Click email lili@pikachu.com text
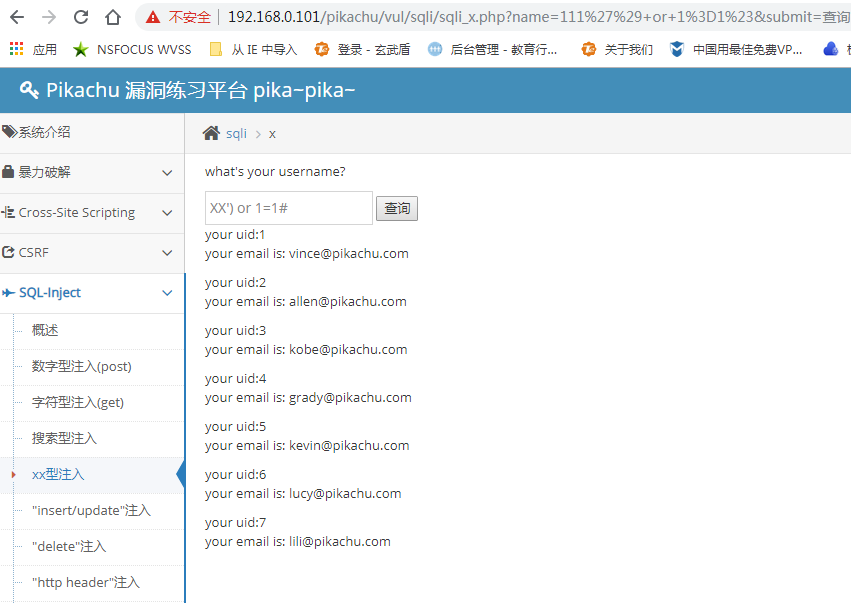Image resolution: width=851 pixels, height=603 pixels. pyautogui.click(x=340, y=542)
